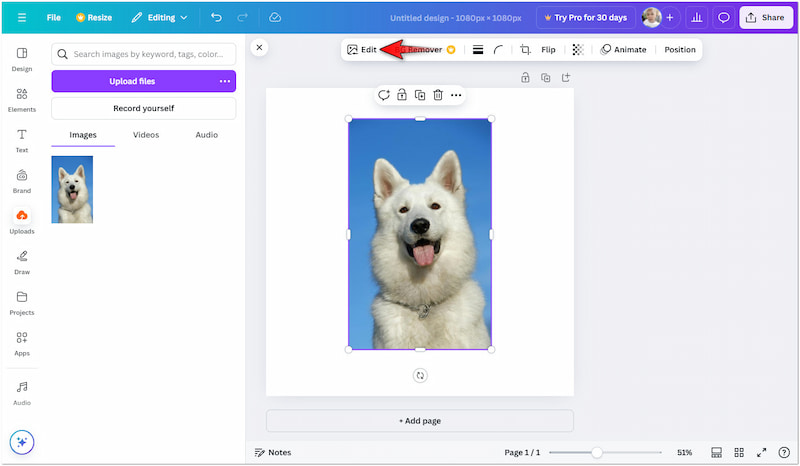Screen dimensions: 800x466
Task: Open the File menu
Action: [53, 17]
